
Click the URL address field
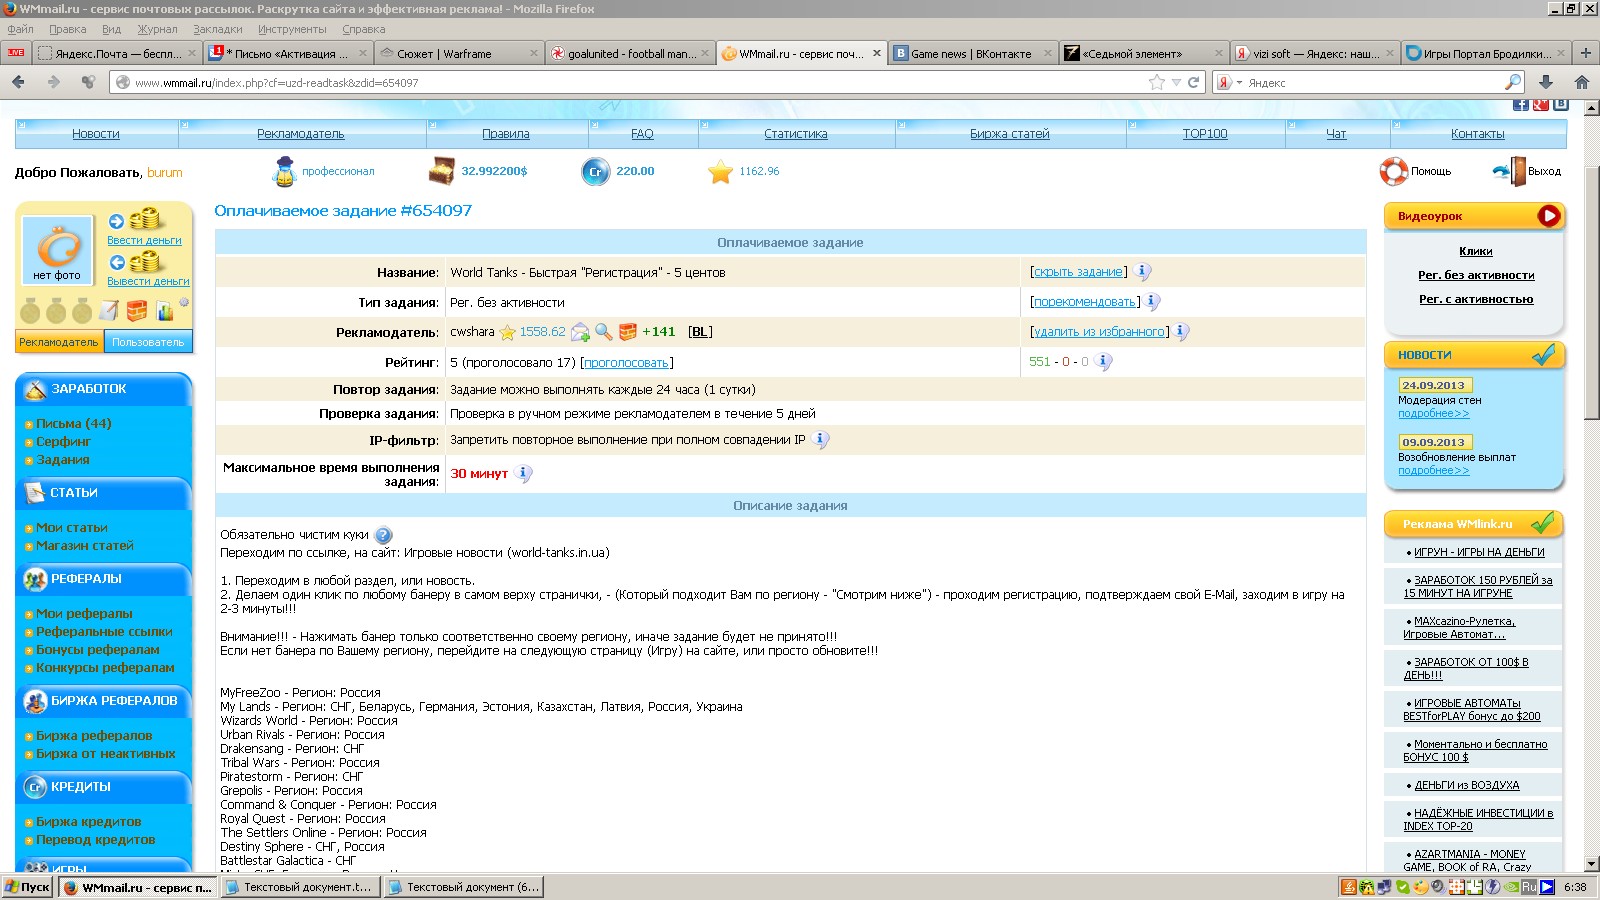click(640, 82)
